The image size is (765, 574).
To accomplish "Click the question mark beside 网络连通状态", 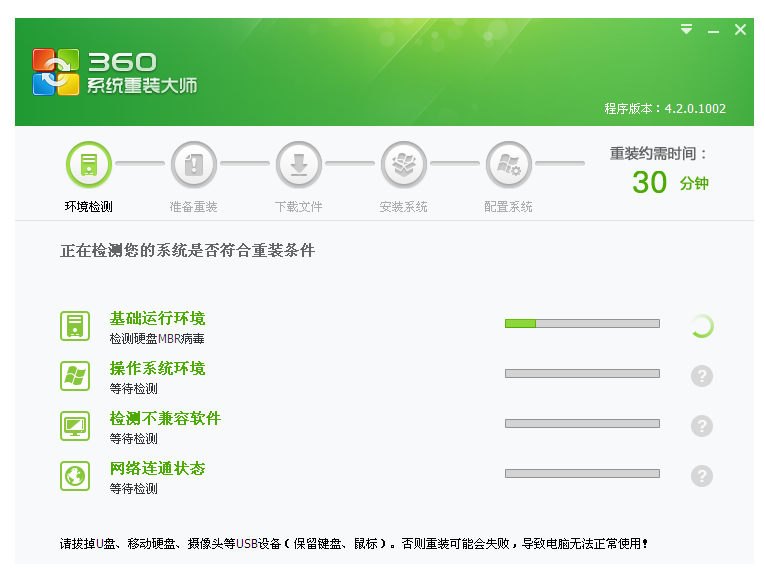I will click(x=702, y=476).
